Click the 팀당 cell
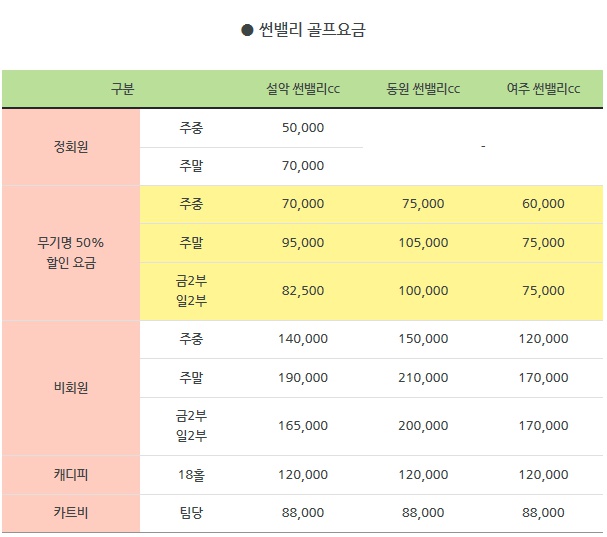This screenshot has width=607, height=537. point(191,513)
